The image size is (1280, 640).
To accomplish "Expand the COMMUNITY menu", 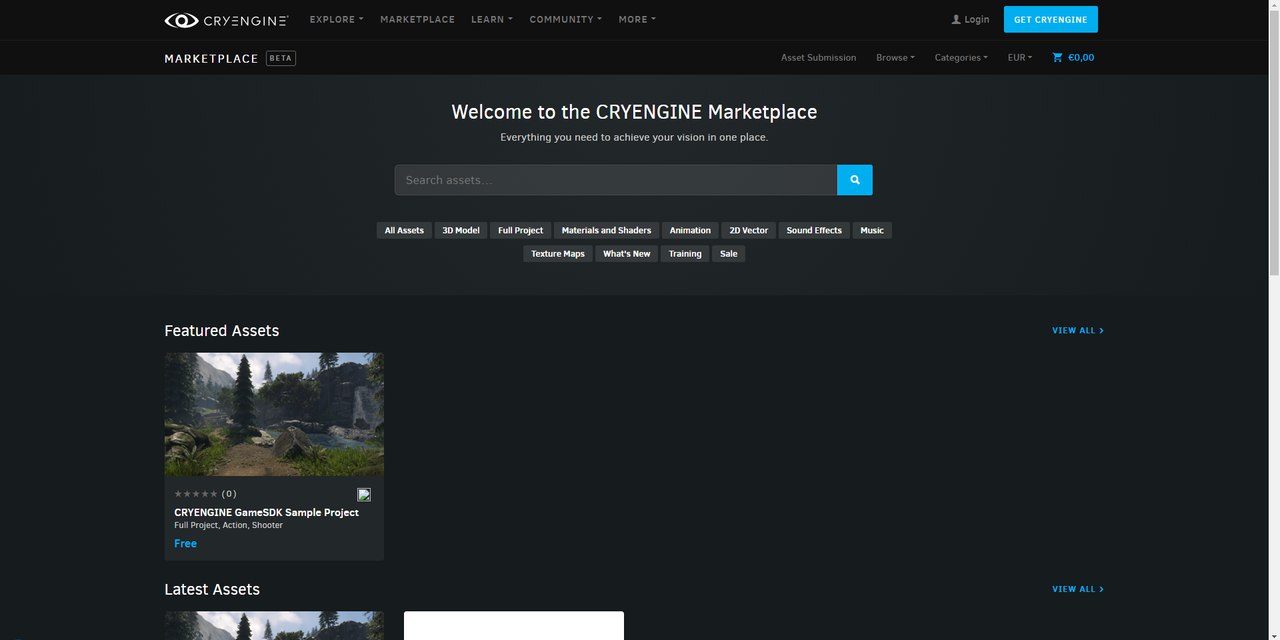I will pyautogui.click(x=566, y=19).
